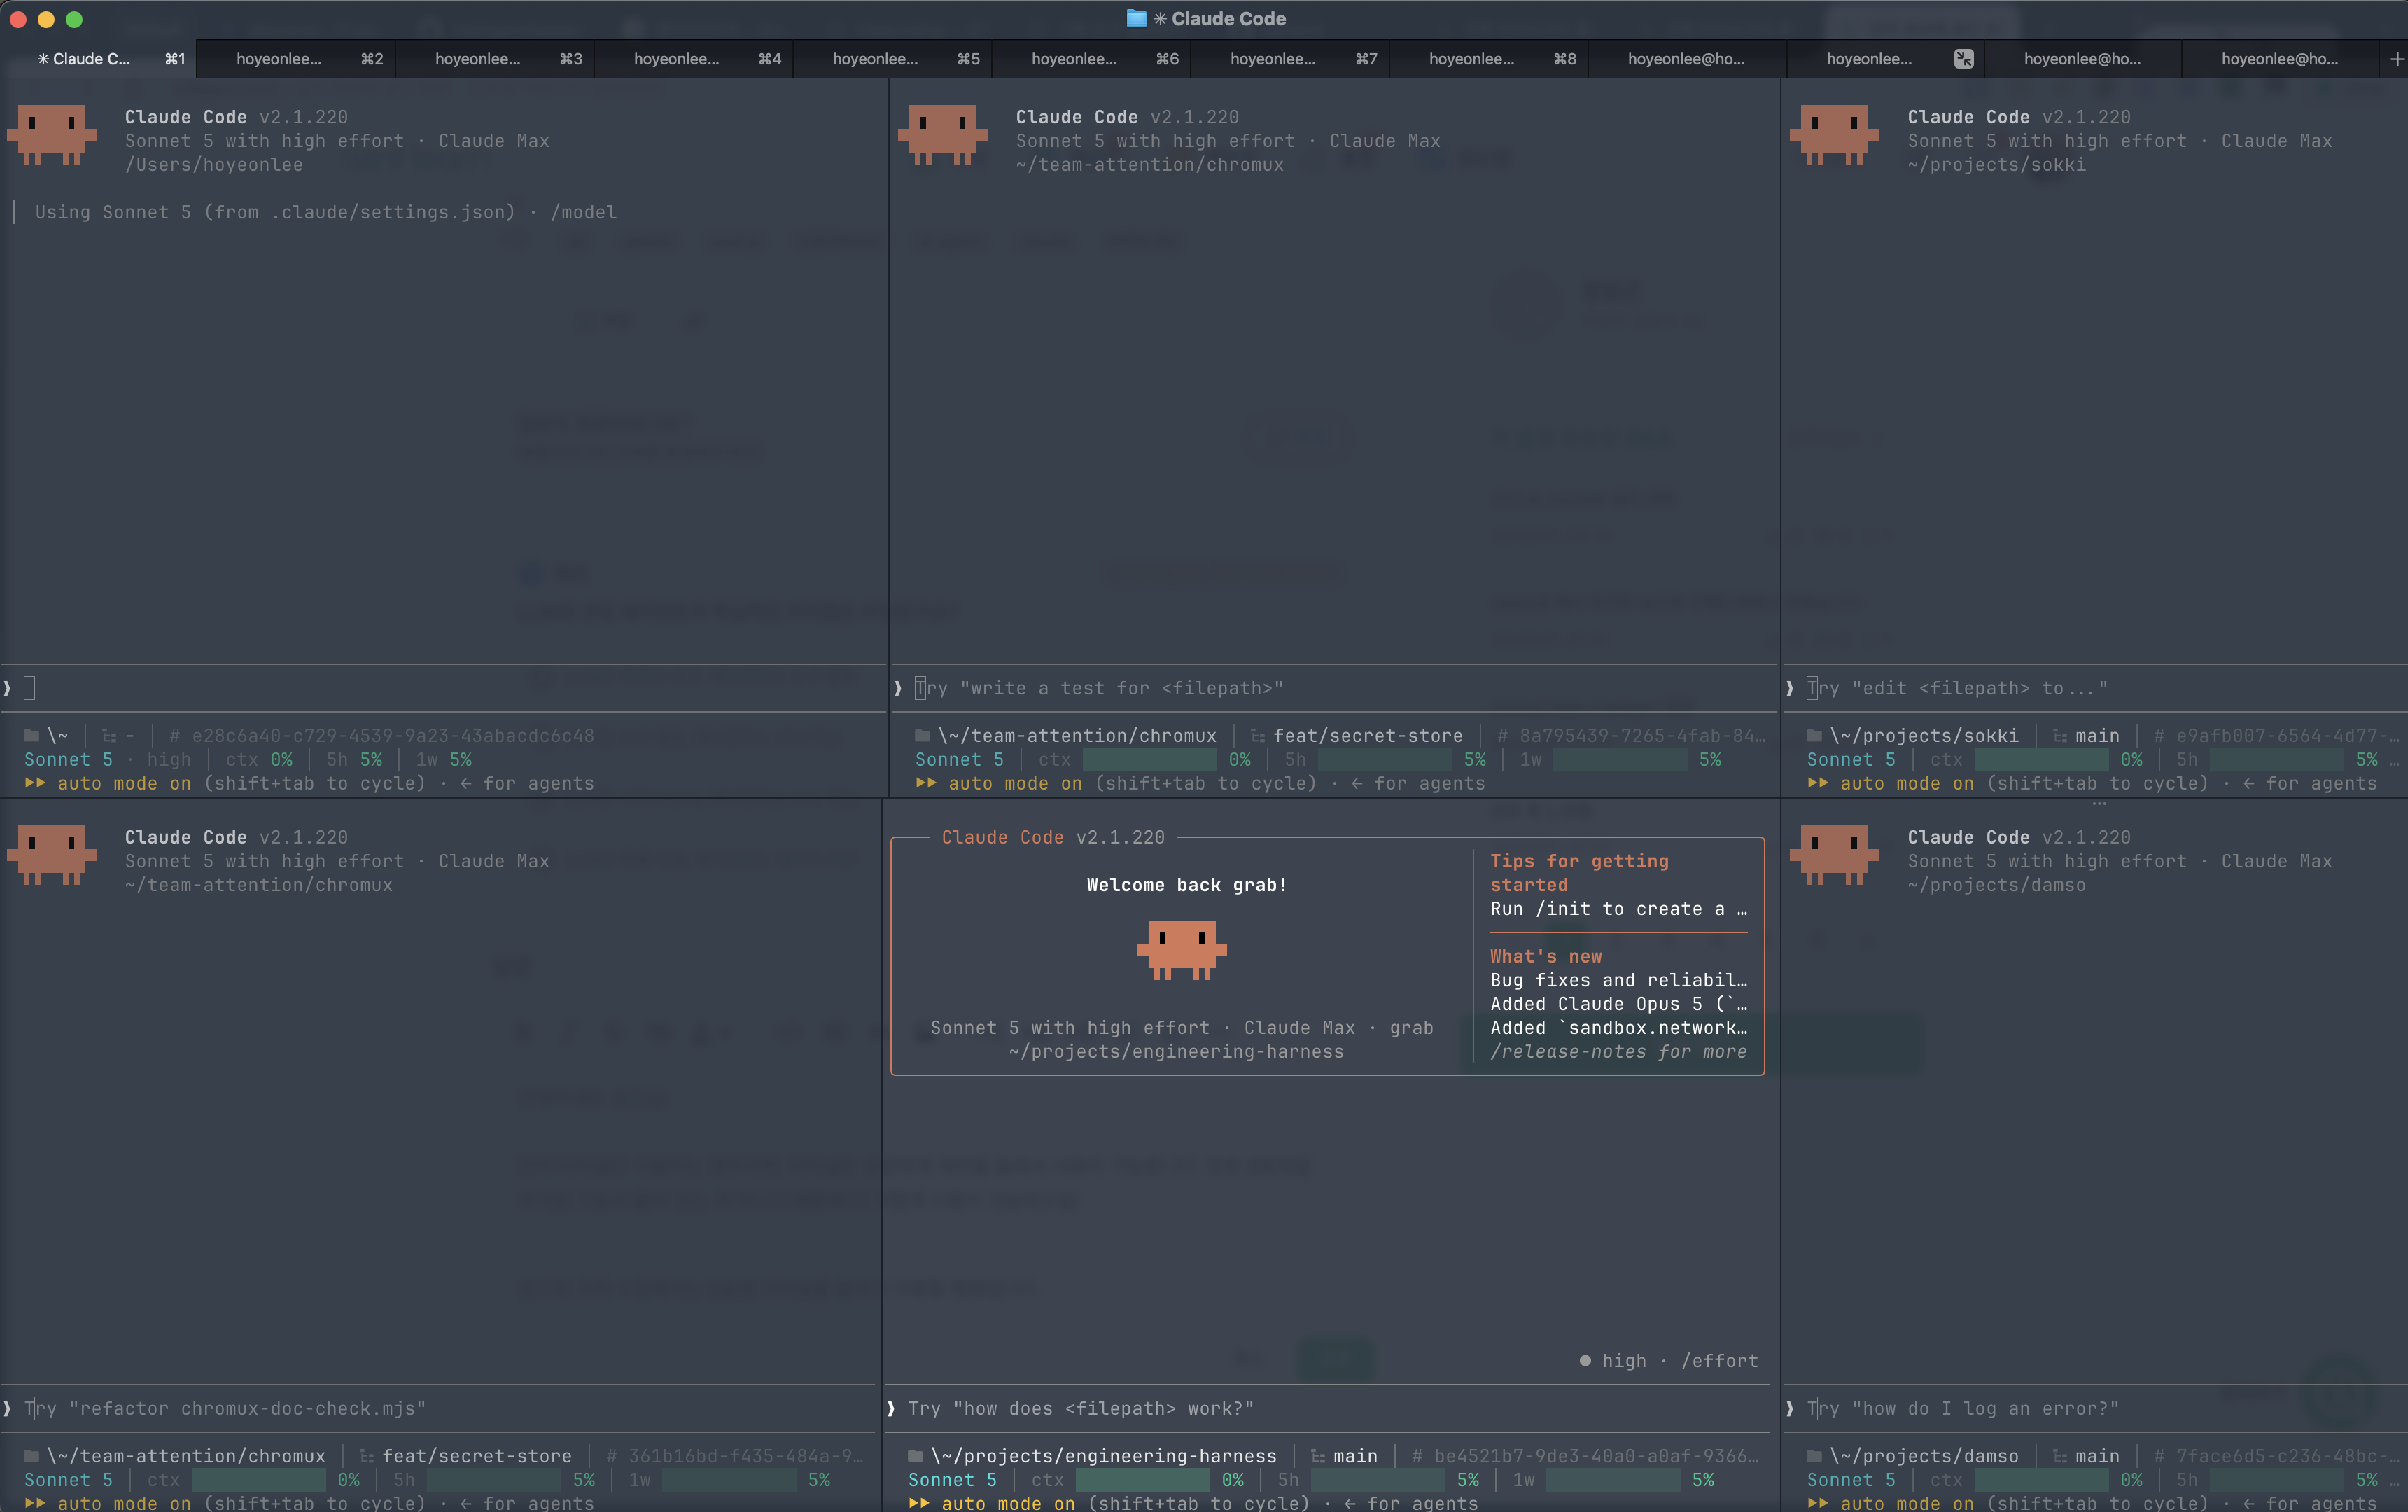Screen dimensions: 2408x1512
Task: Click the hash icon before session e28c6a40
Action: [x=175, y=736]
